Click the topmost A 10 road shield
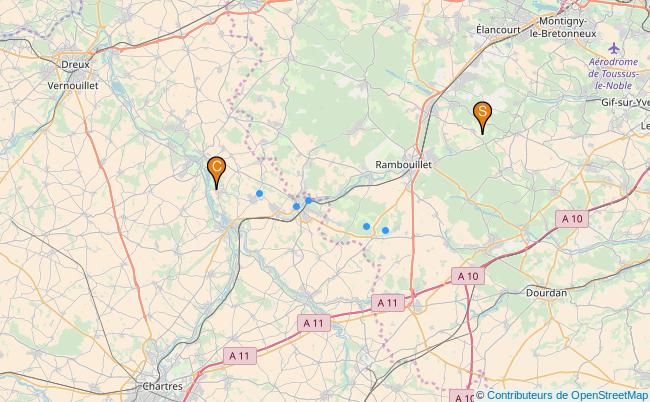Viewport: 650px width, 402px height. point(572,219)
